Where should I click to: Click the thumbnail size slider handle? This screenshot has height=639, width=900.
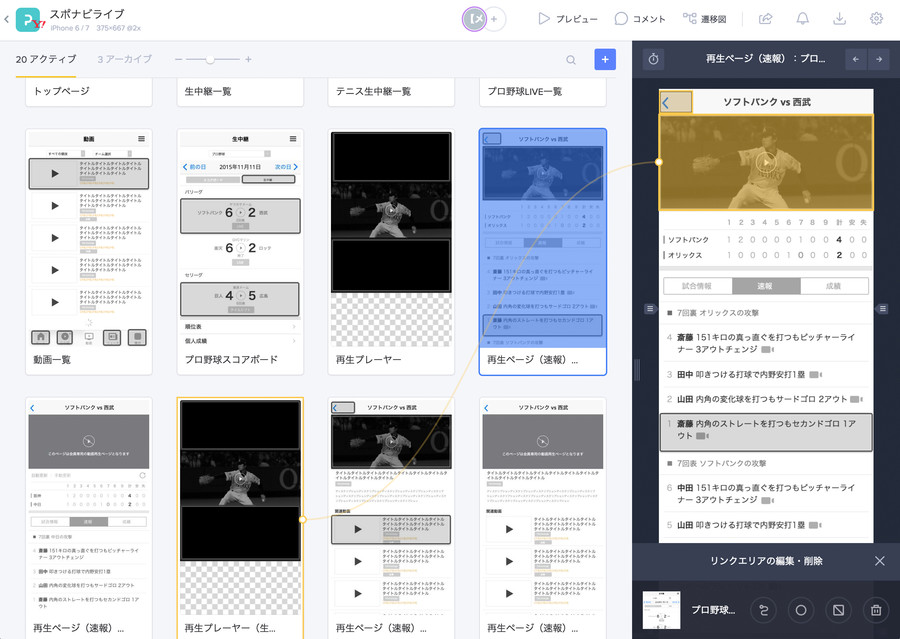[210, 59]
